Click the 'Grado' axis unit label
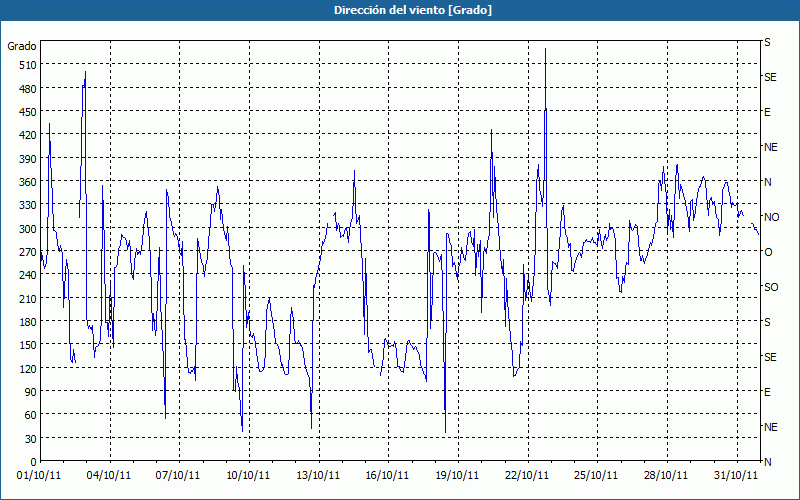Viewport: 800px width, 500px height. 22,46
